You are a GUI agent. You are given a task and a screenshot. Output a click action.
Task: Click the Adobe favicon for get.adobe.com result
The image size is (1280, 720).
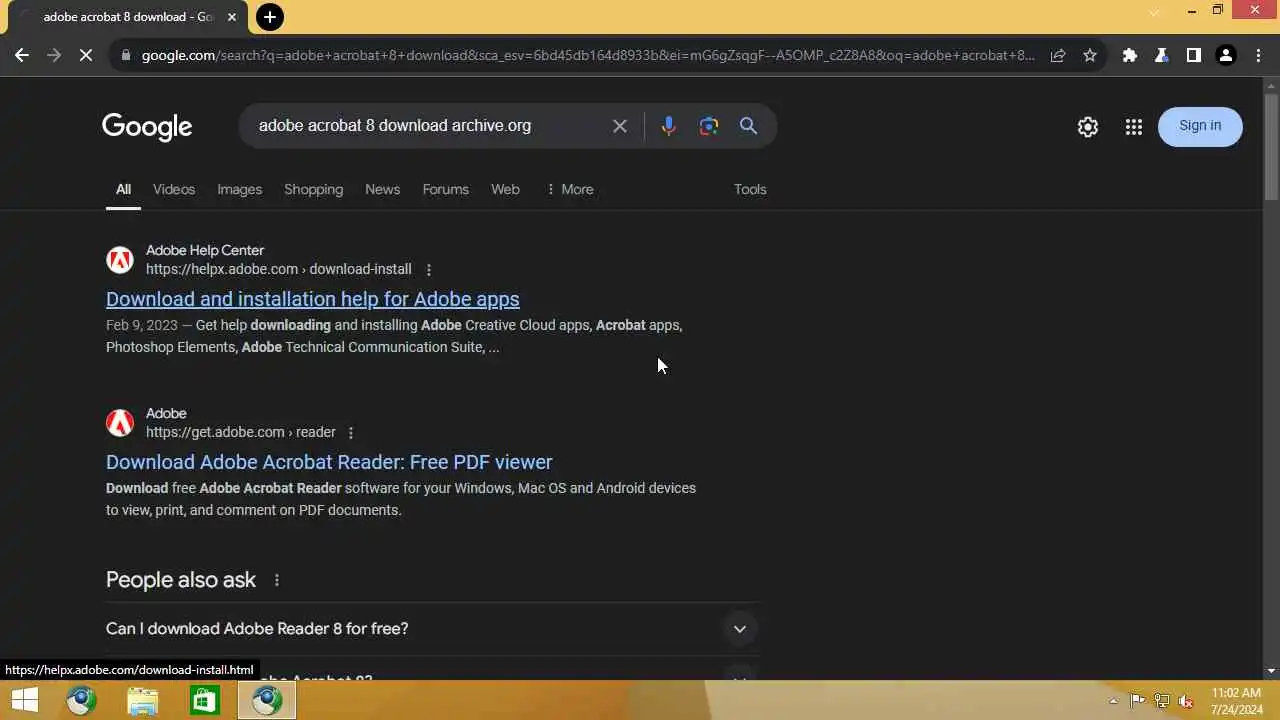tap(120, 423)
